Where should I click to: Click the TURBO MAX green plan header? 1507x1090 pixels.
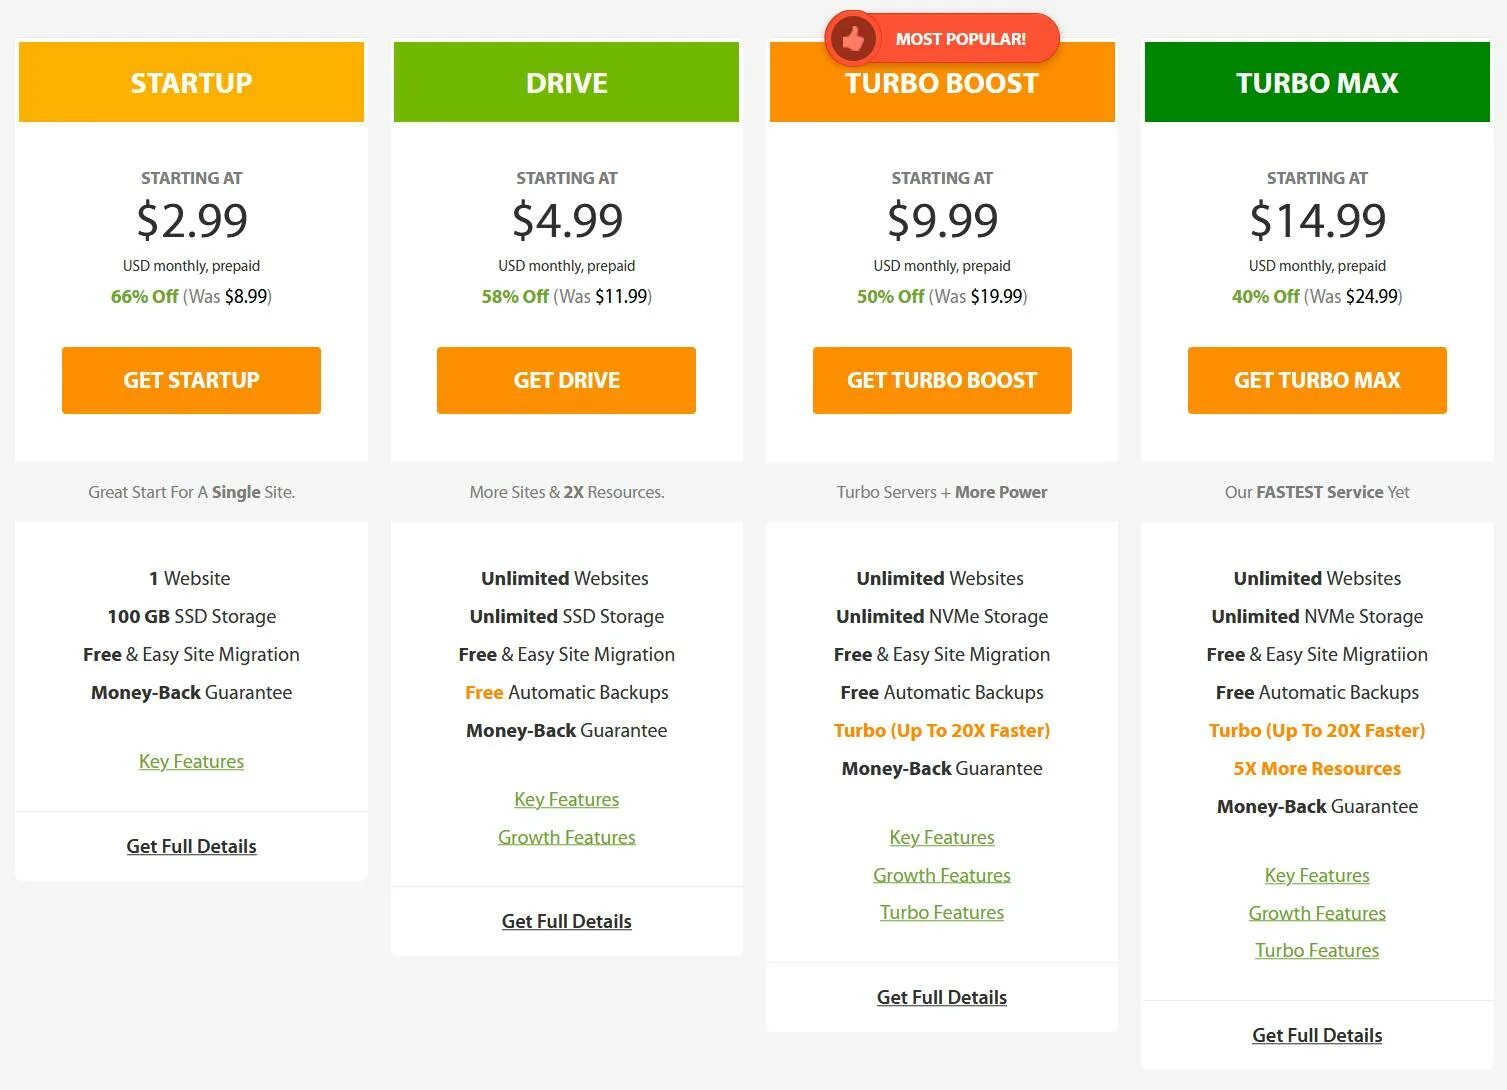point(1316,83)
